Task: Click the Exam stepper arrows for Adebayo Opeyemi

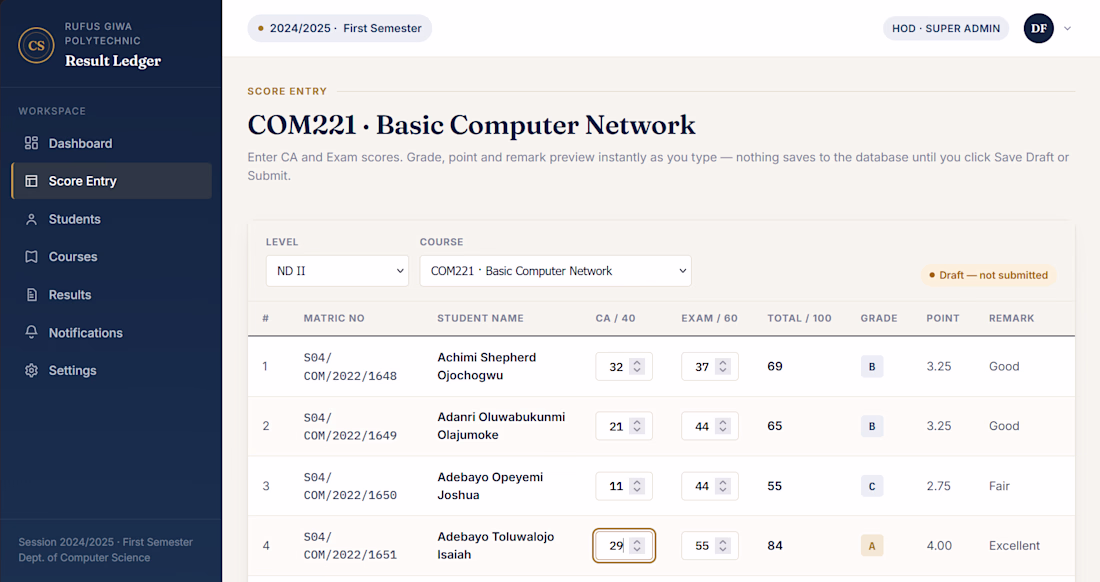Action: pos(723,486)
